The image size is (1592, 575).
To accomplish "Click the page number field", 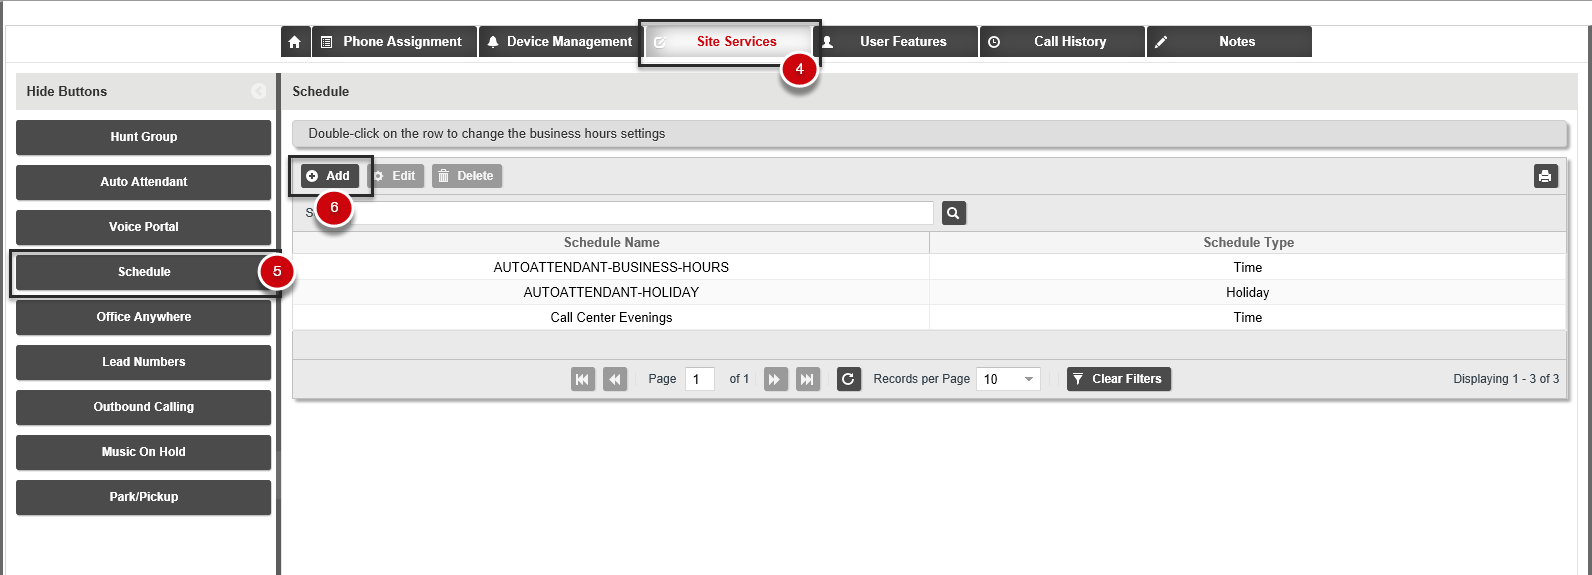I will pyautogui.click(x=700, y=379).
